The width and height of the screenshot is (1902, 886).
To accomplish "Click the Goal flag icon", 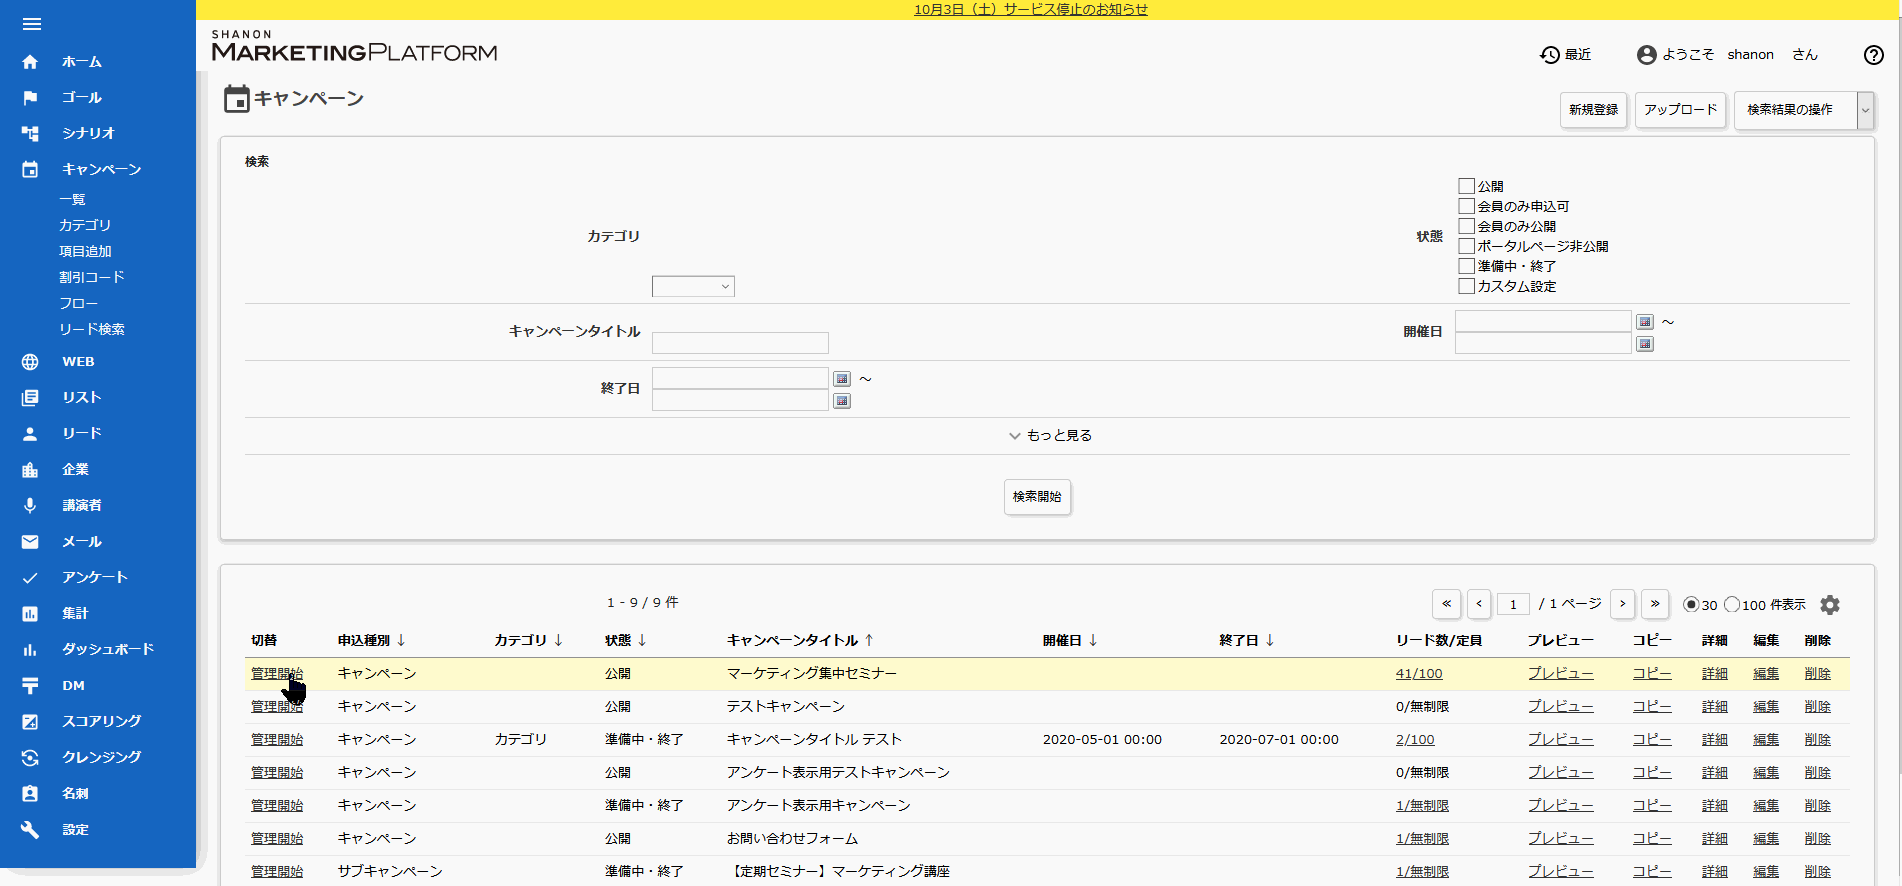I will click(30, 98).
